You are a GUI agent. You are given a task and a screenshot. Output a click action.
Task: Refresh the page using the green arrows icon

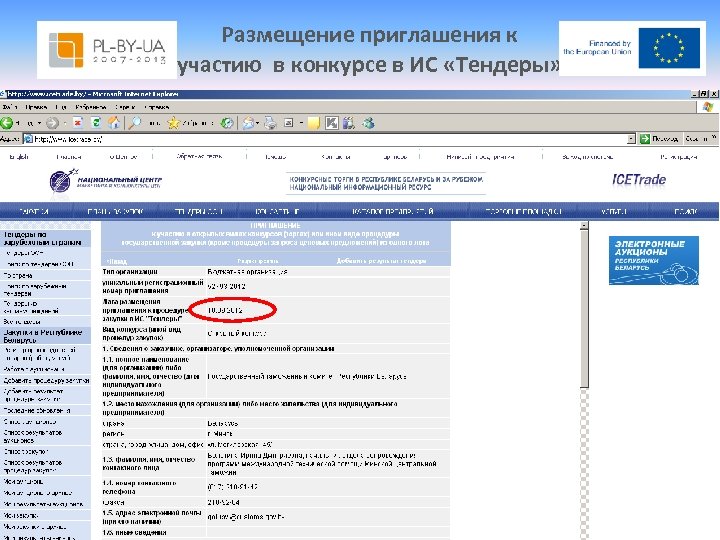[96, 123]
